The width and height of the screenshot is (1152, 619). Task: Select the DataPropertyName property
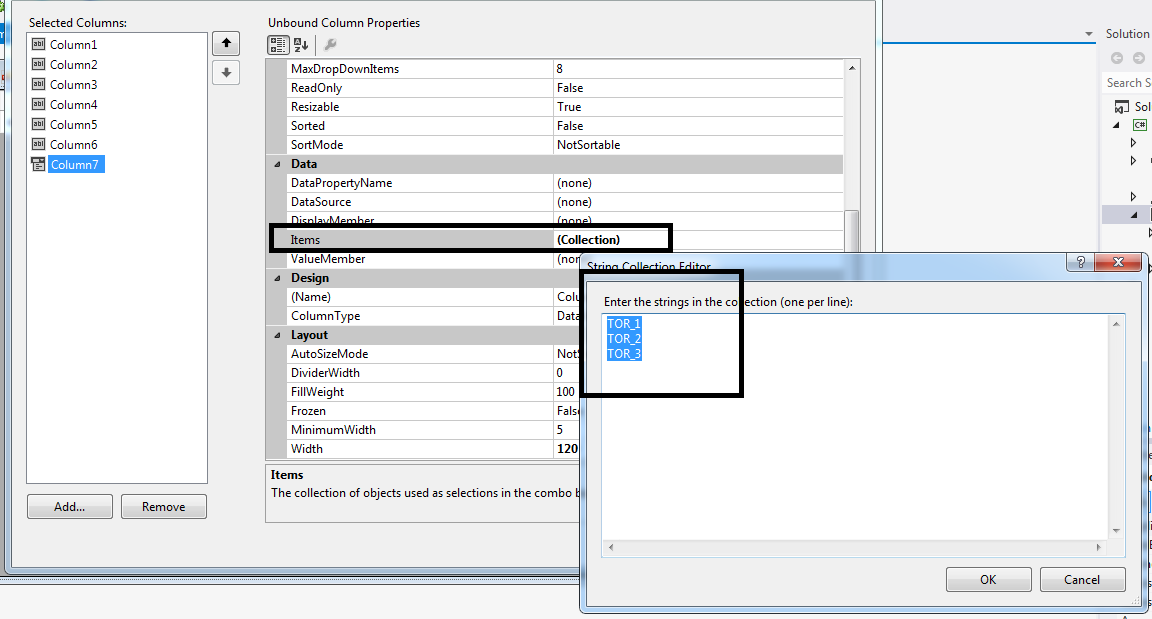point(566,183)
